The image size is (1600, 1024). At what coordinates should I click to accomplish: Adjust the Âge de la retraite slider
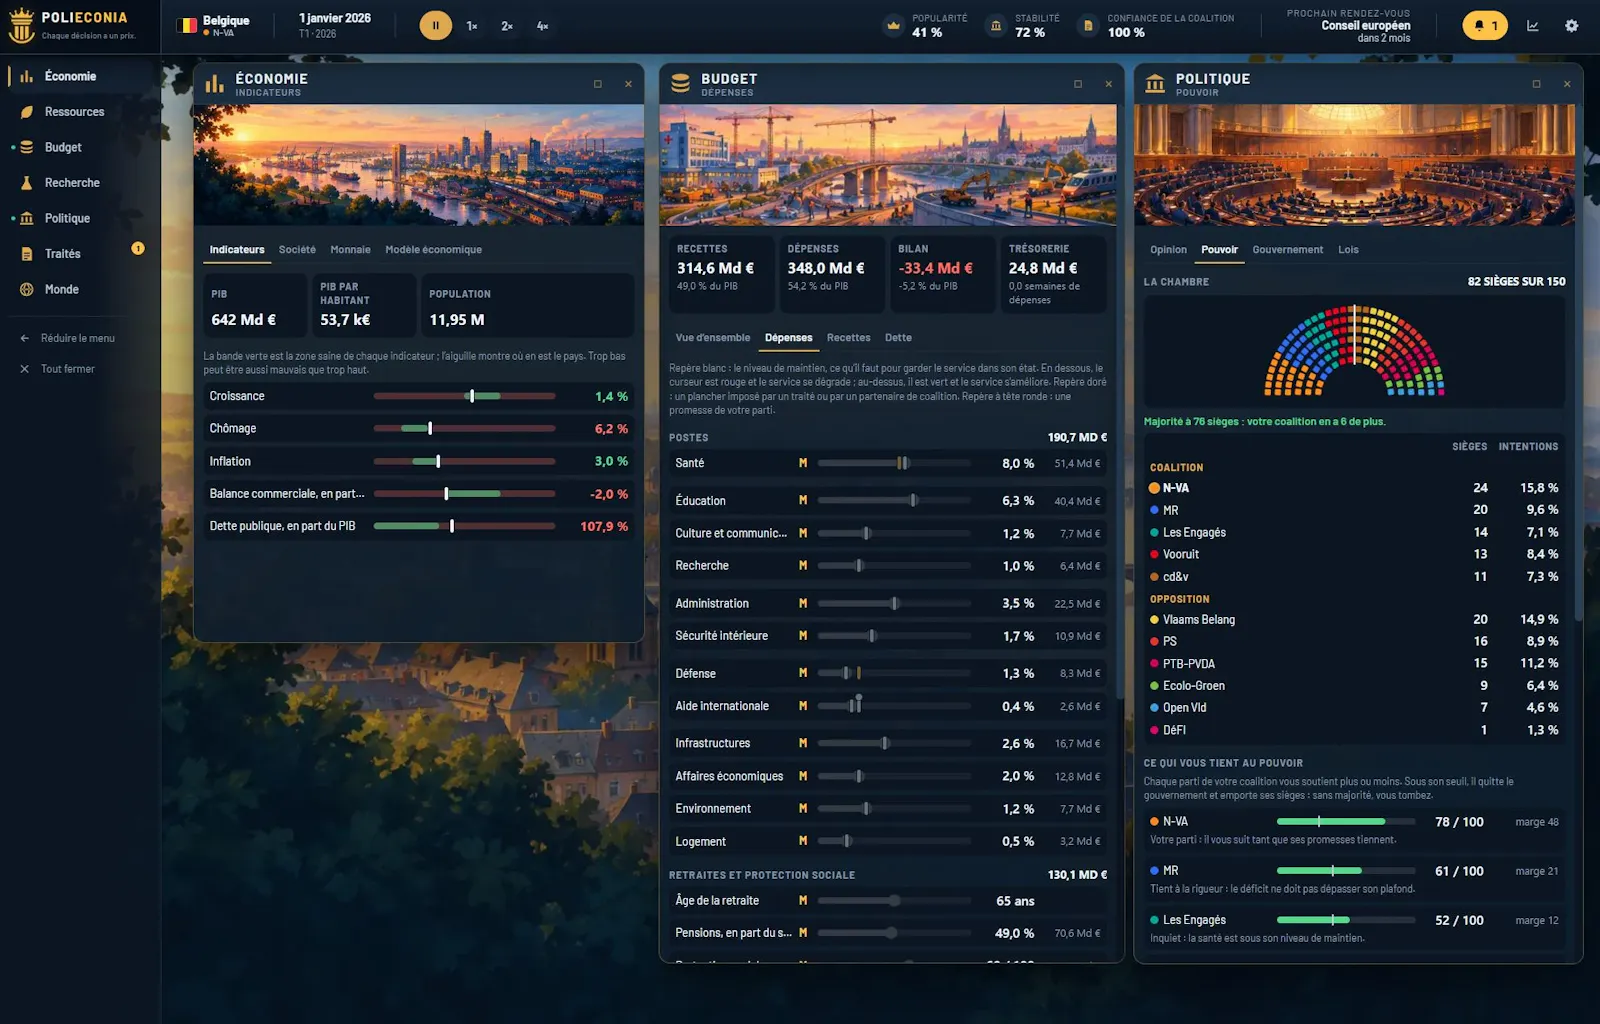click(x=894, y=901)
